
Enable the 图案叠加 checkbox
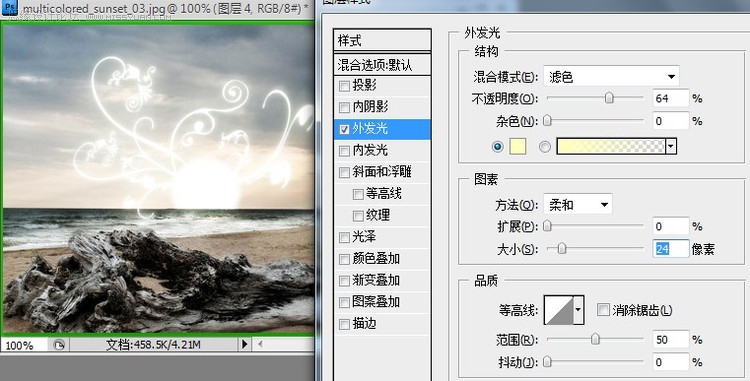pyautogui.click(x=344, y=303)
